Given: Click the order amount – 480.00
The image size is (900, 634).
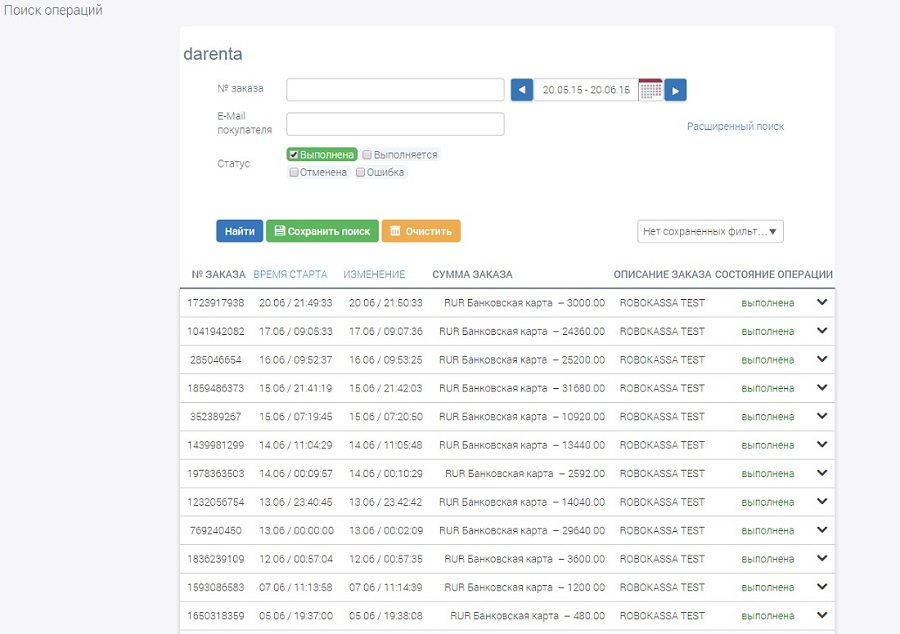Looking at the screenshot, I should [584, 616].
